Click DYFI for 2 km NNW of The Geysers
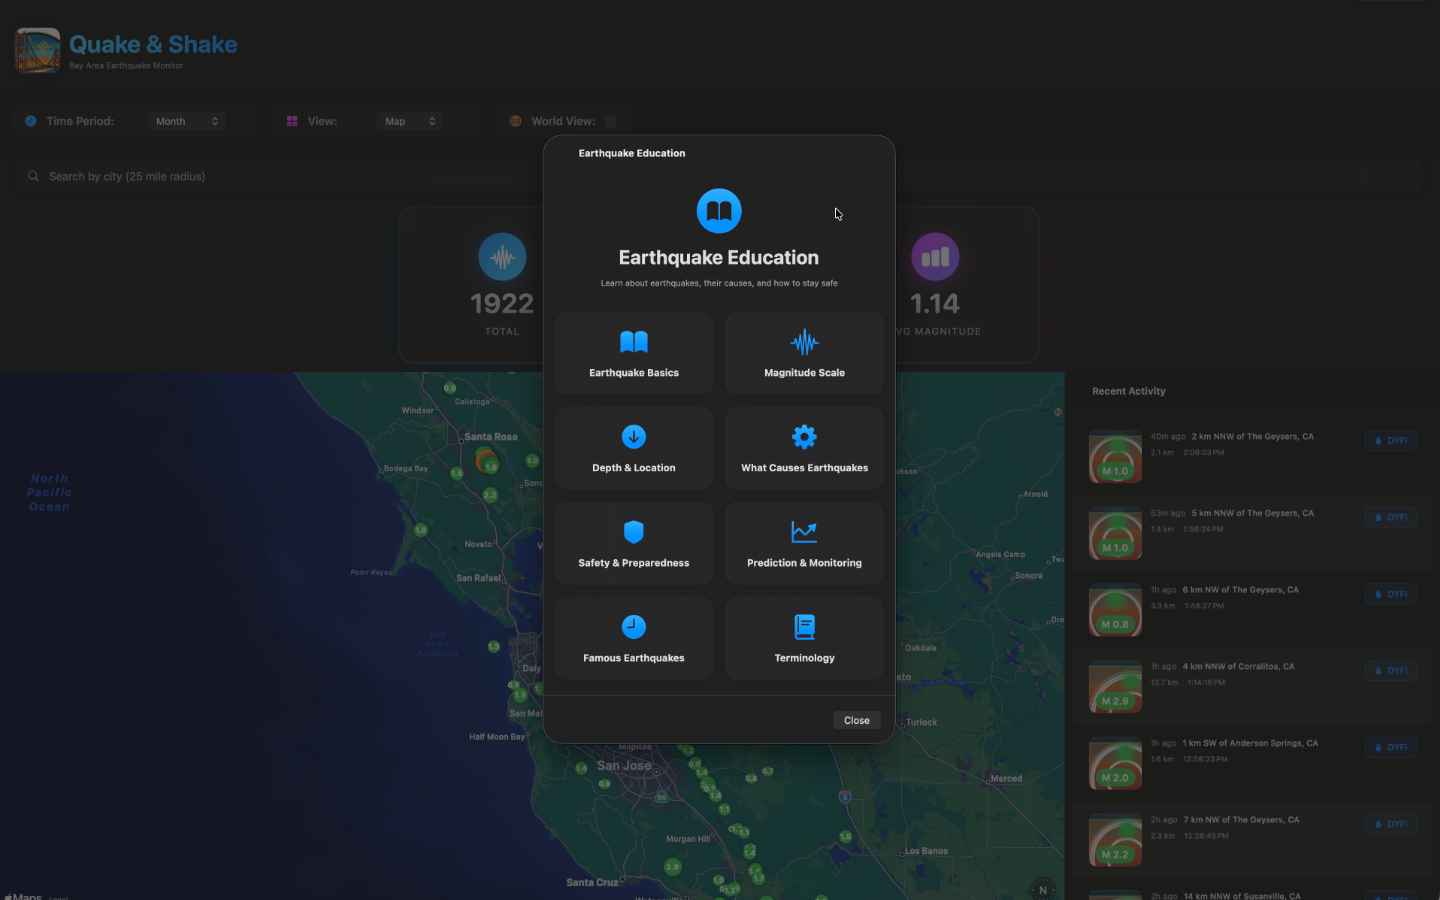The width and height of the screenshot is (1440, 900). click(1391, 441)
